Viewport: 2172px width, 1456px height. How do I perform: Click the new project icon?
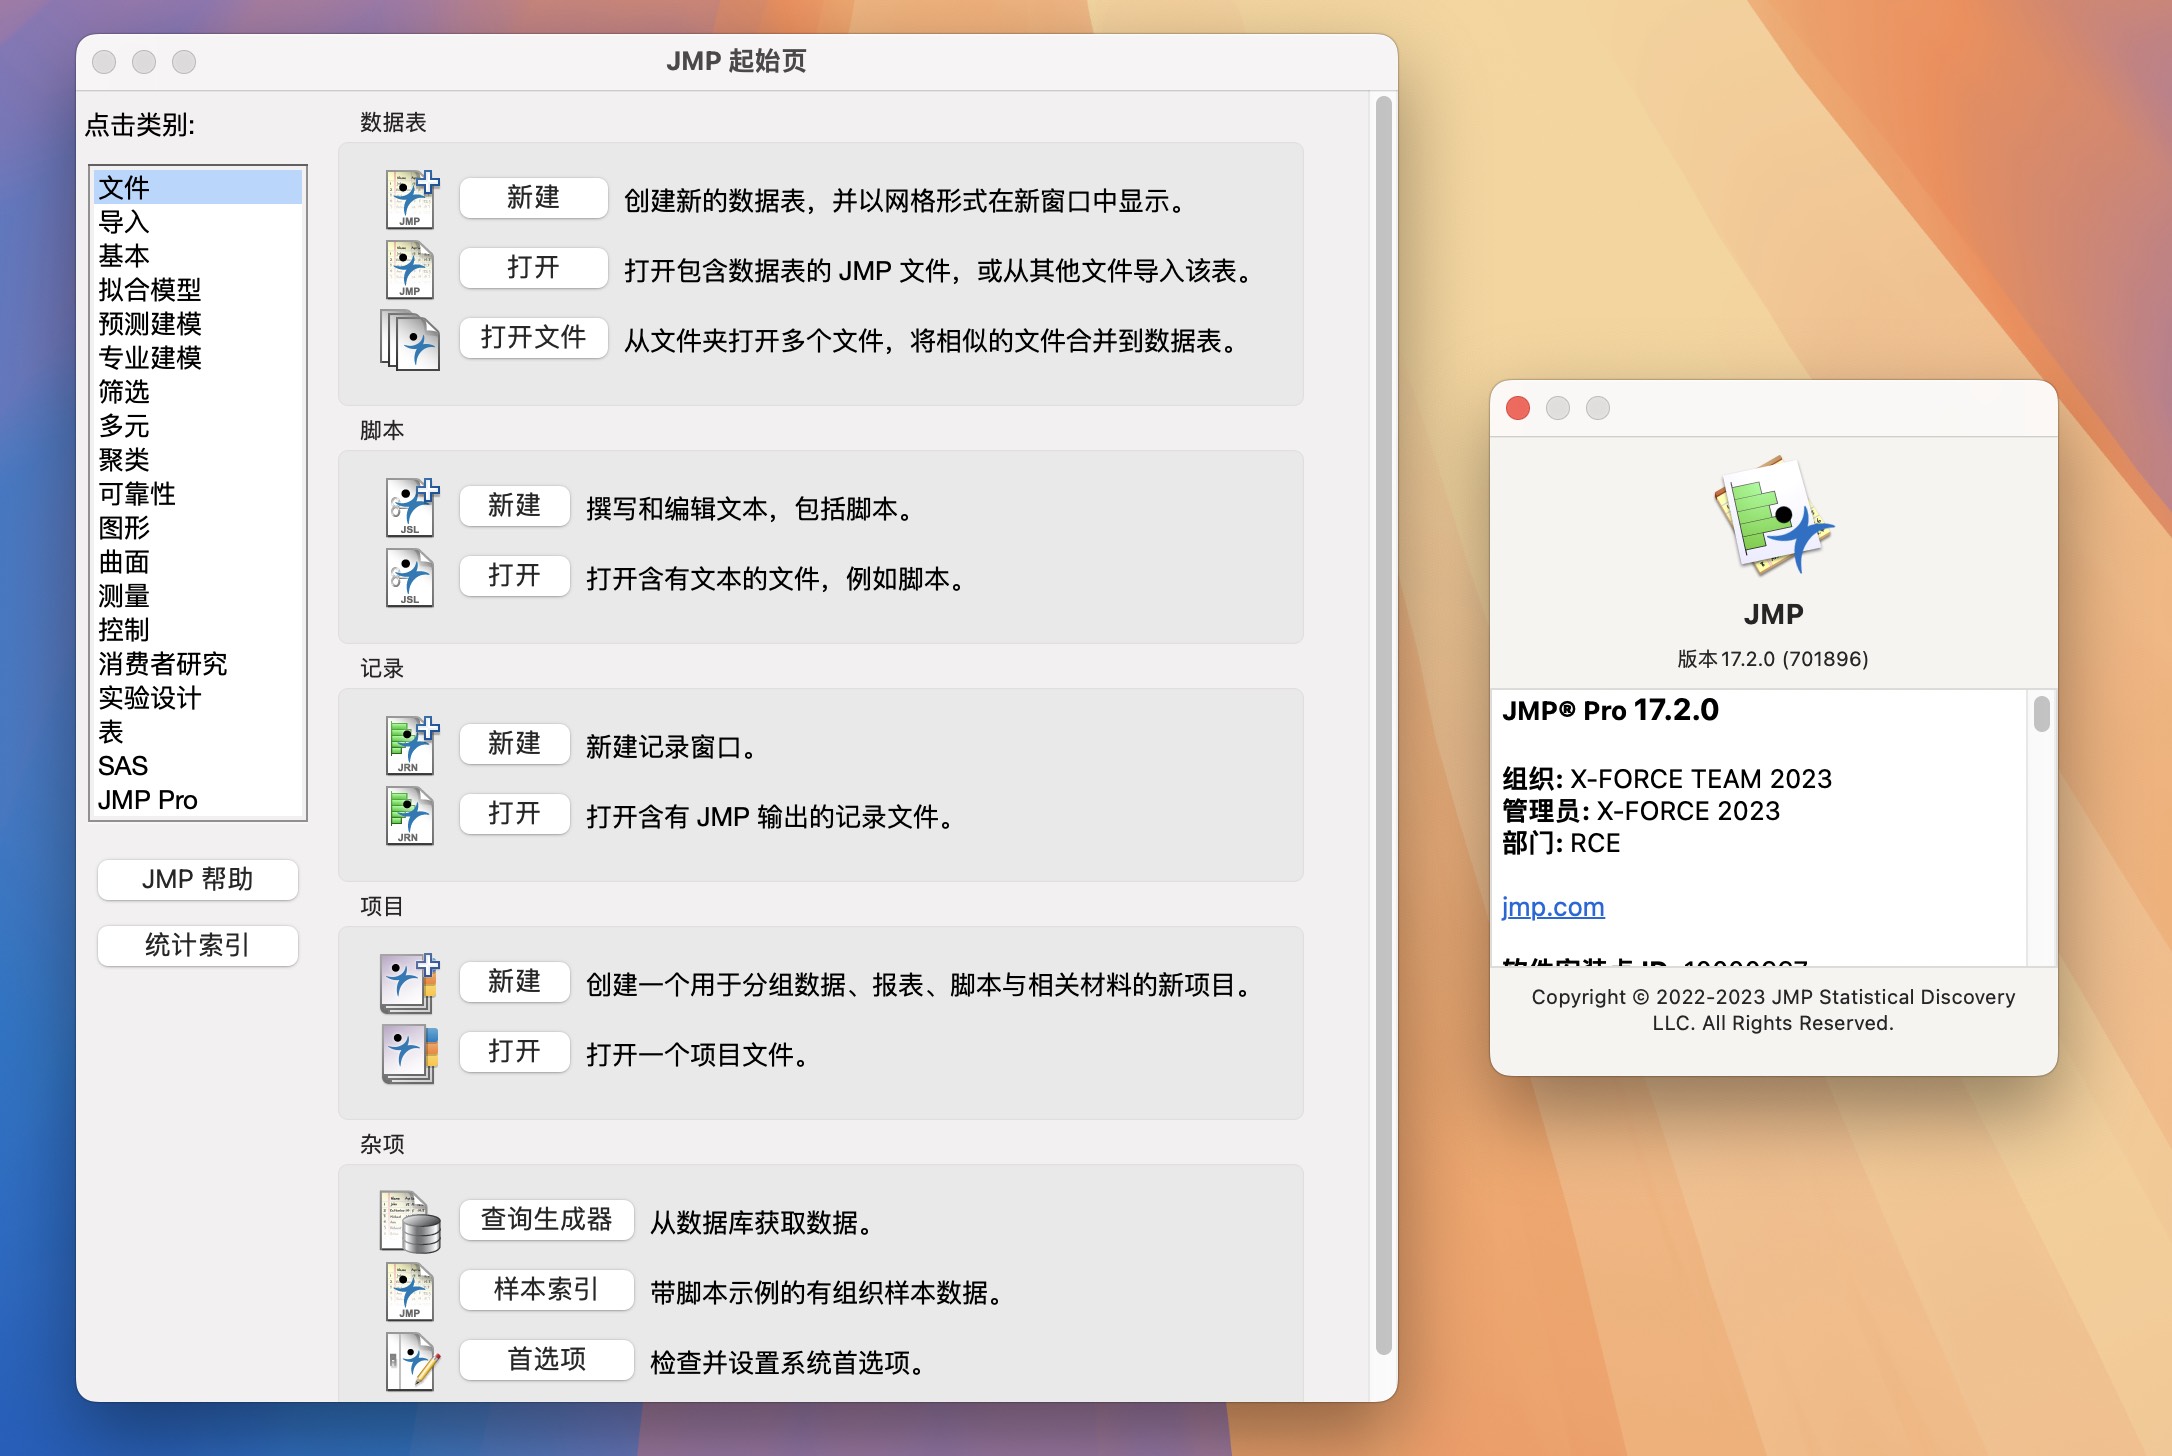410,983
